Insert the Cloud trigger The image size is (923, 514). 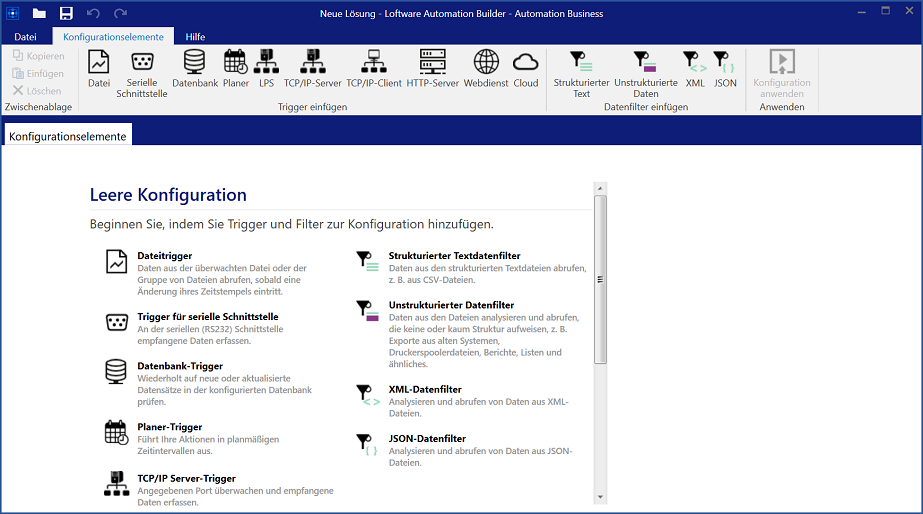click(526, 69)
